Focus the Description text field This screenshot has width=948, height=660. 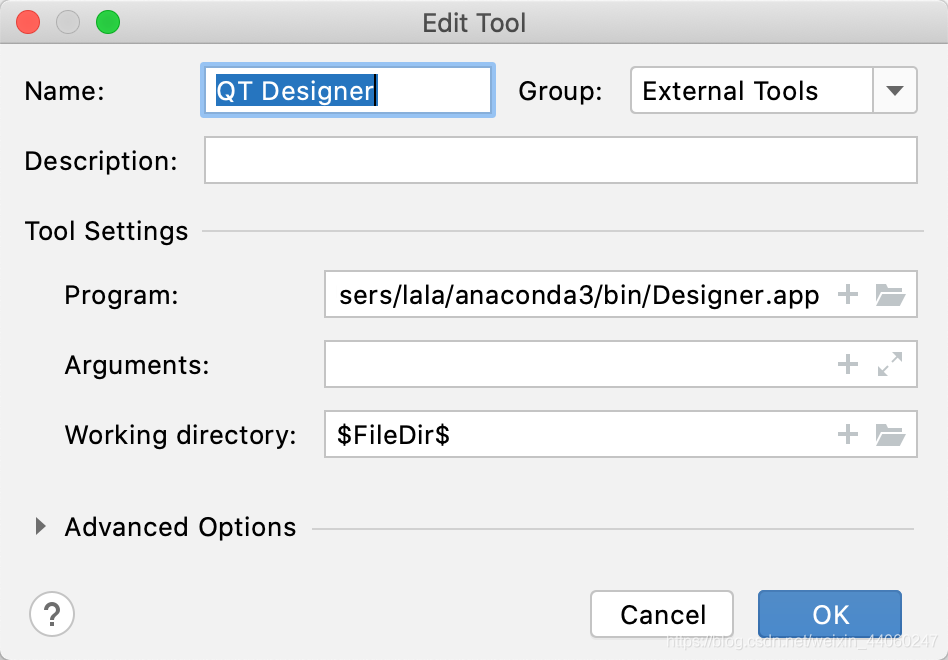[560, 160]
